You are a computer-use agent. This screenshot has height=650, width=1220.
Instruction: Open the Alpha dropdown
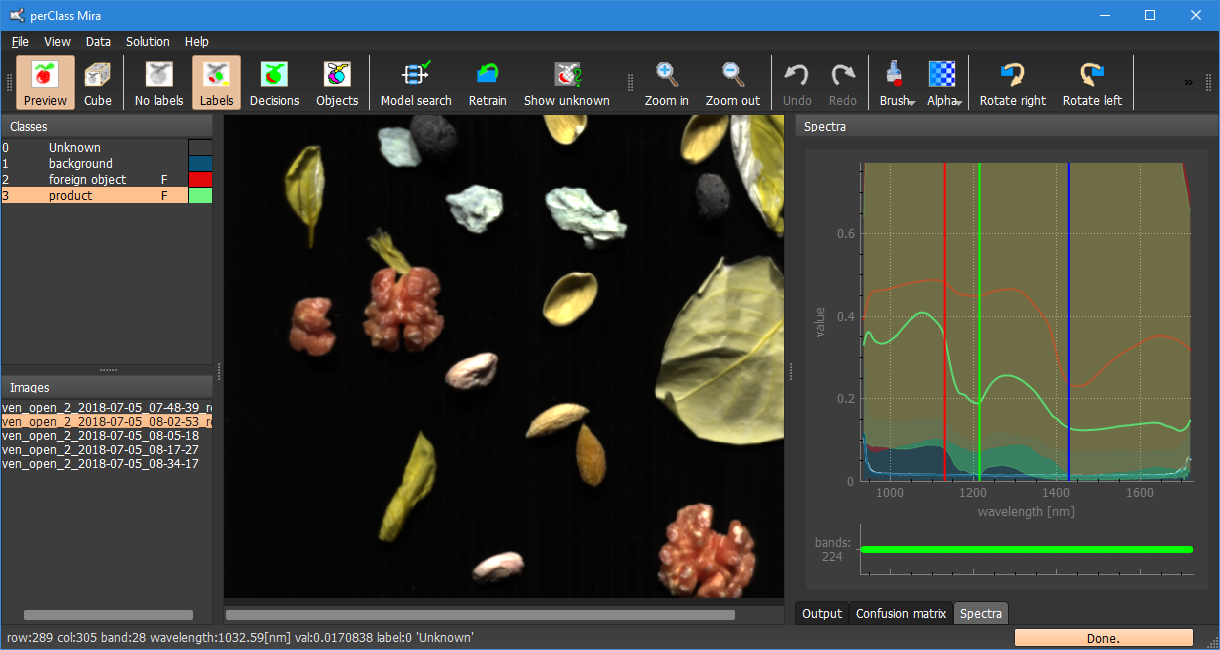[x=943, y=83]
